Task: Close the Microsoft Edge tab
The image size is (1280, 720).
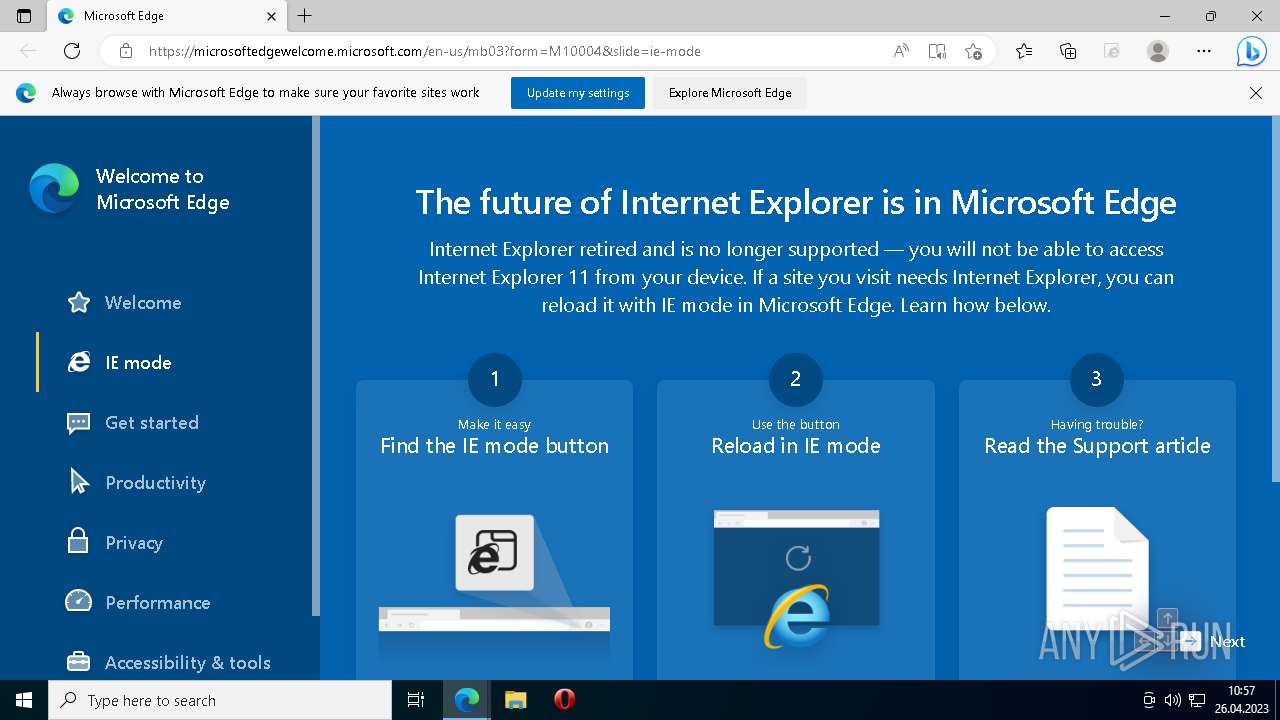Action: pos(272,16)
